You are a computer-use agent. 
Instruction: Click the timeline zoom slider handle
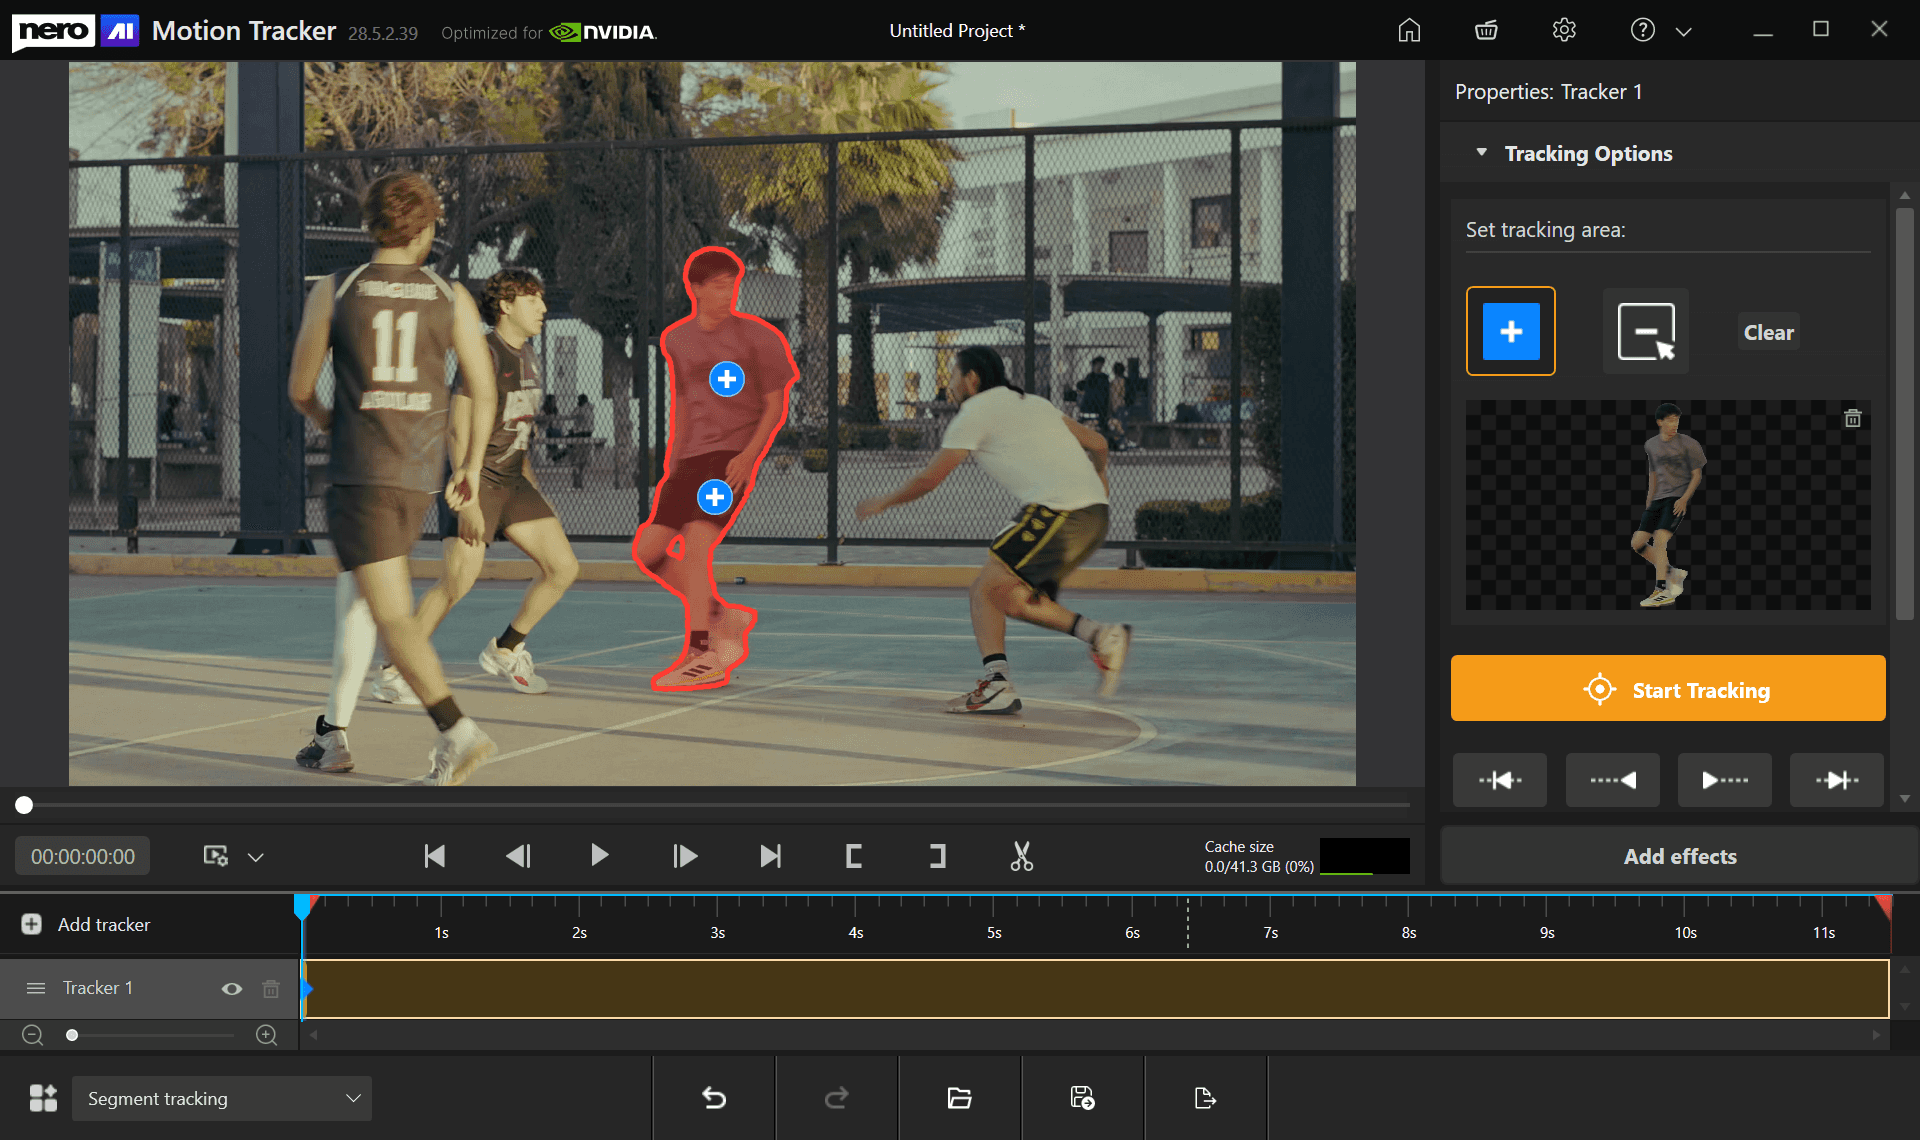(72, 1035)
